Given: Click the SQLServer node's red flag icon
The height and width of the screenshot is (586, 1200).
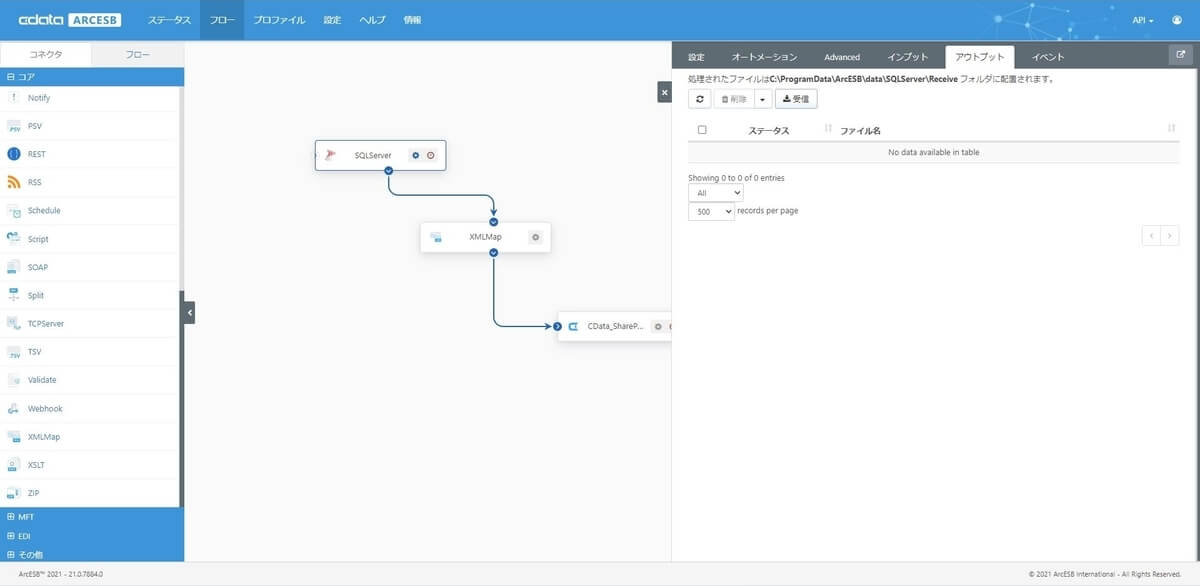Looking at the screenshot, I should (330, 155).
